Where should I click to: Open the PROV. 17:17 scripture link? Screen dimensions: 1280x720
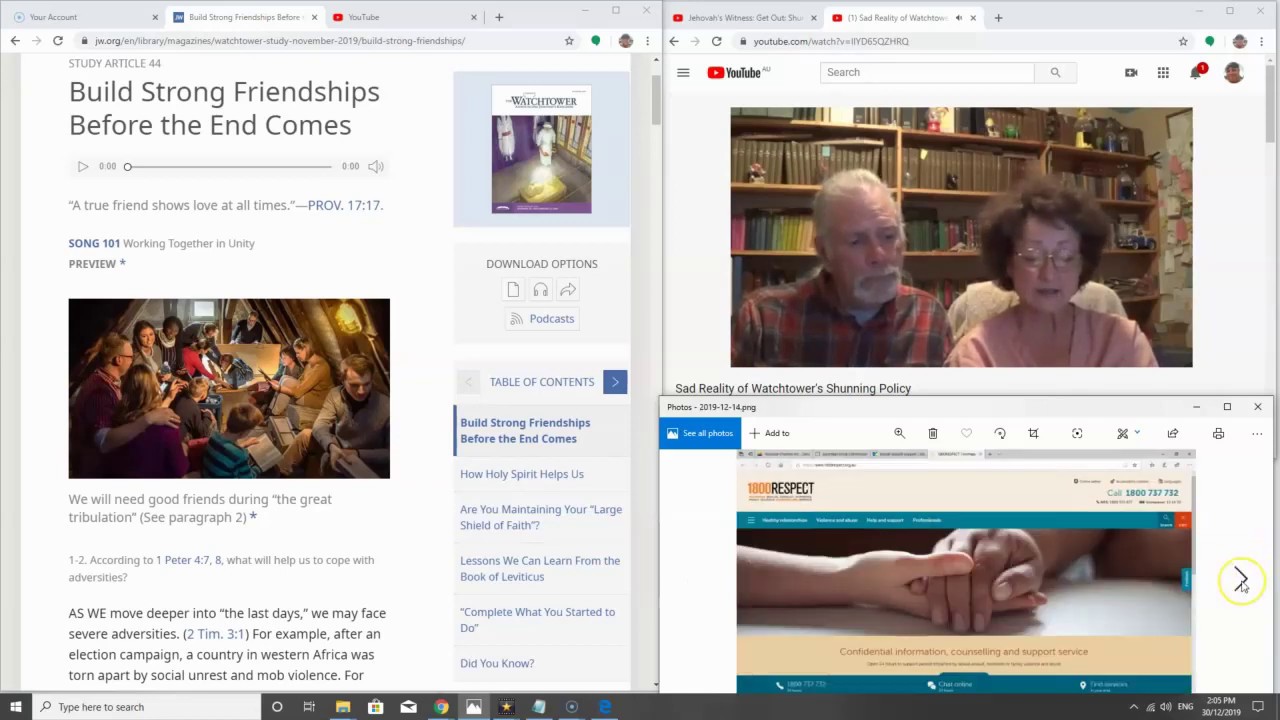coord(344,205)
